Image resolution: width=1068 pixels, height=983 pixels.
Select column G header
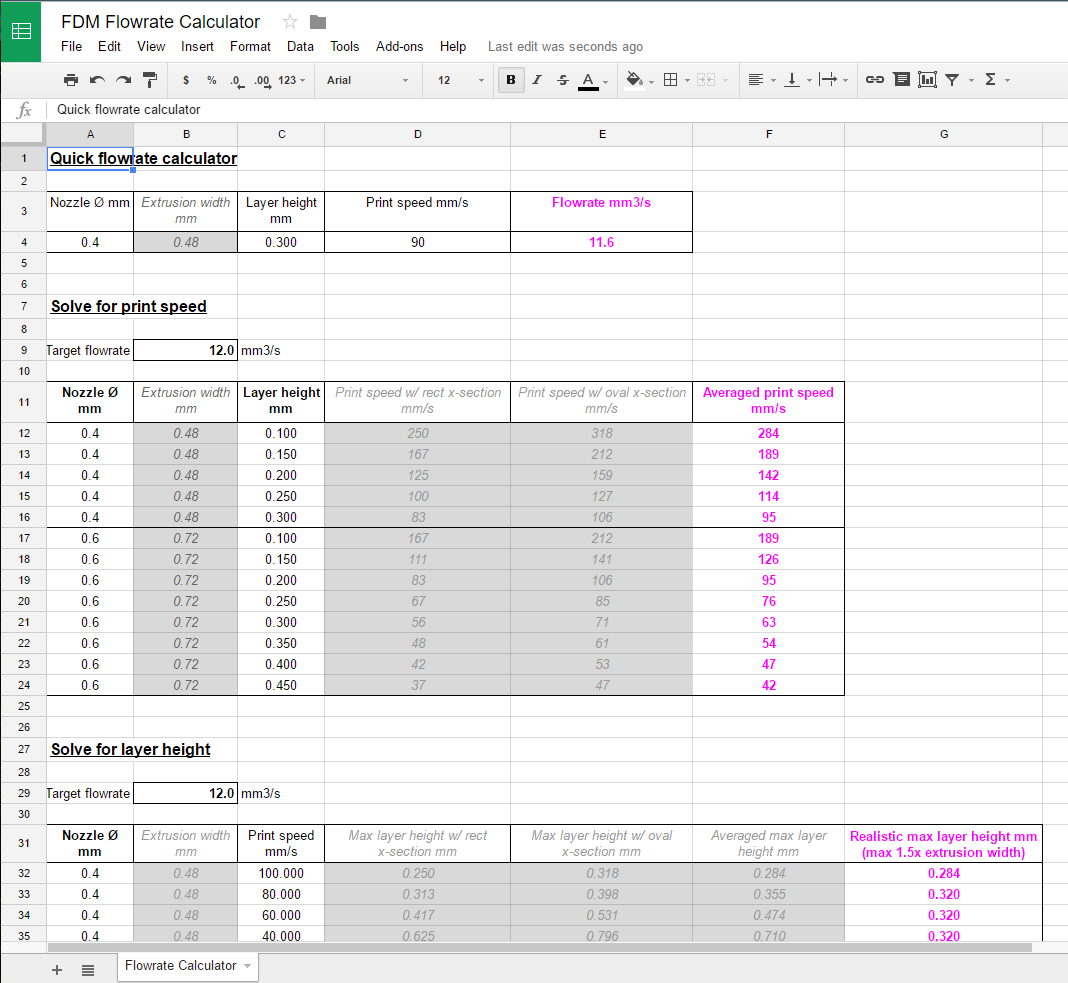pyautogui.click(x=943, y=134)
